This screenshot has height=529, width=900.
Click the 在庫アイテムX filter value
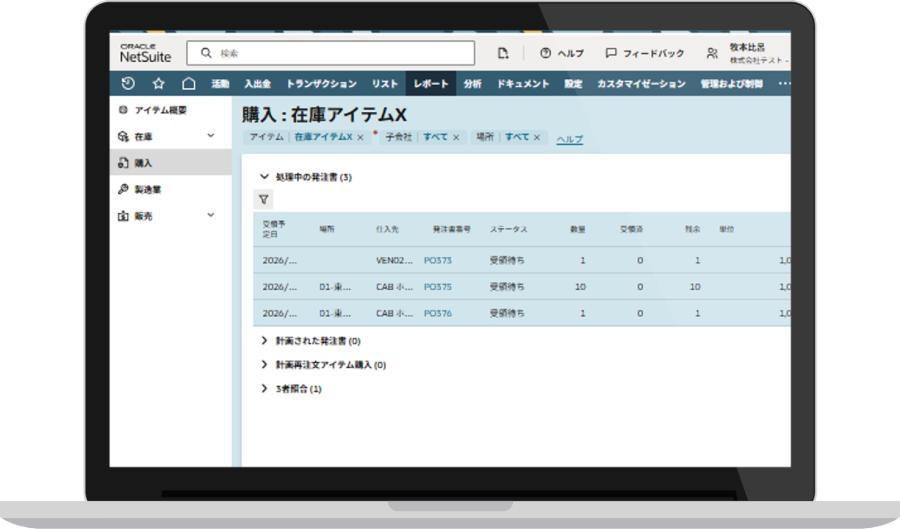[x=323, y=137]
